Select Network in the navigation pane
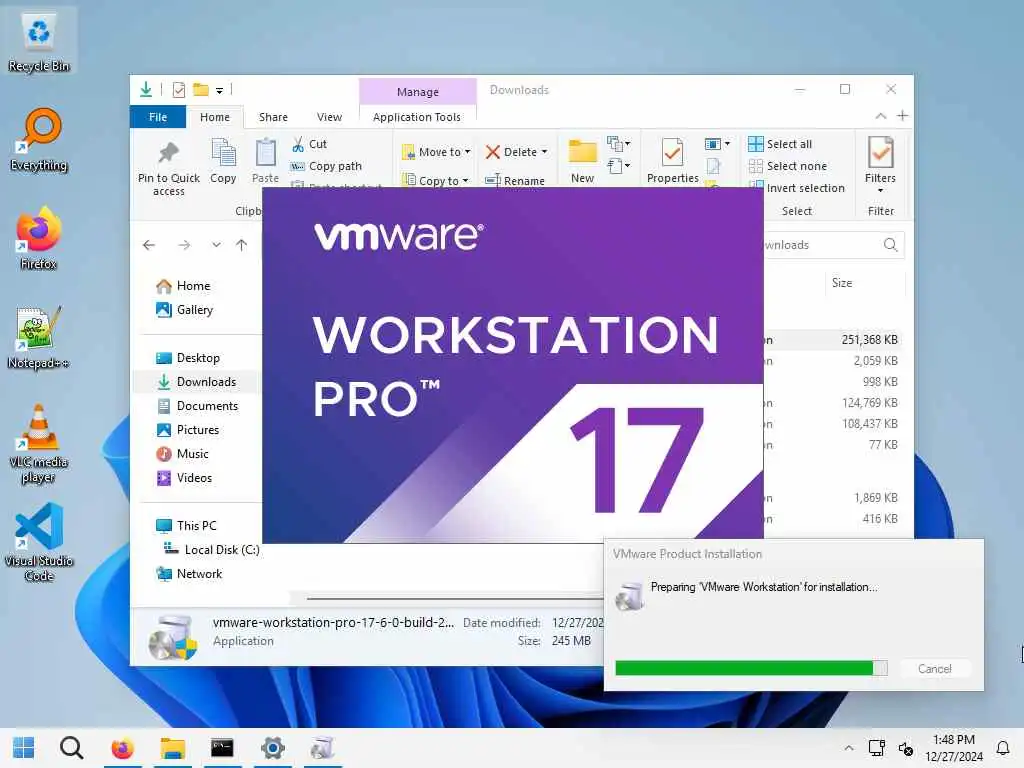The height and width of the screenshot is (768, 1024). pos(199,574)
